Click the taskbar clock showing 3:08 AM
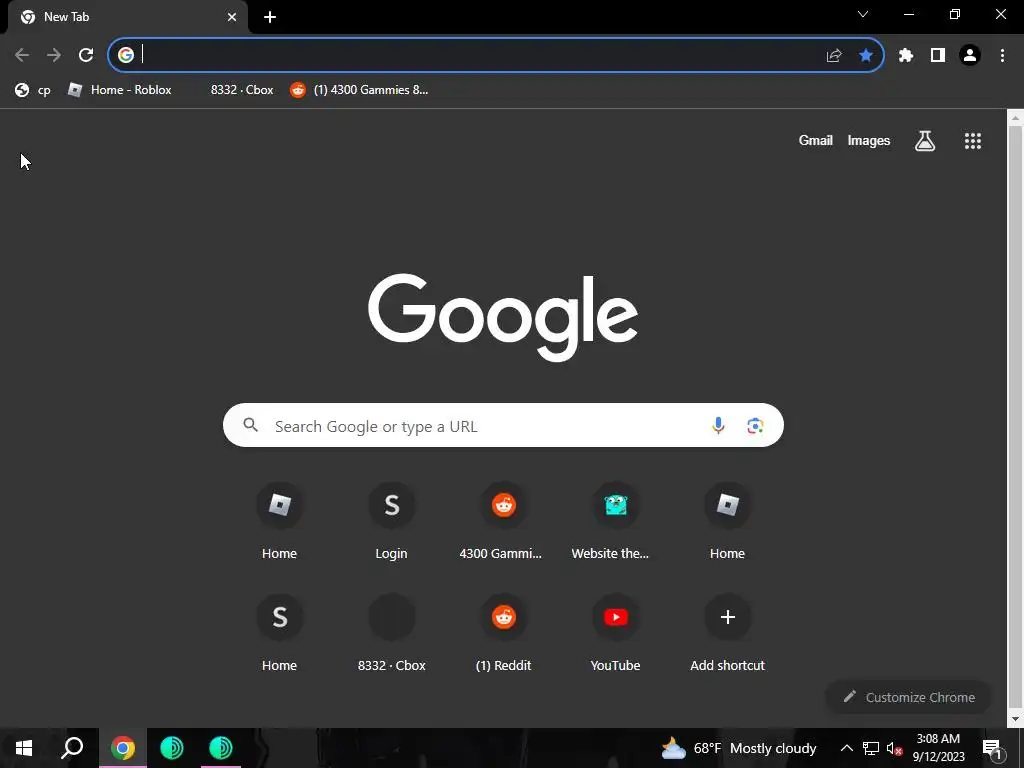1024x768 pixels. coord(938,748)
